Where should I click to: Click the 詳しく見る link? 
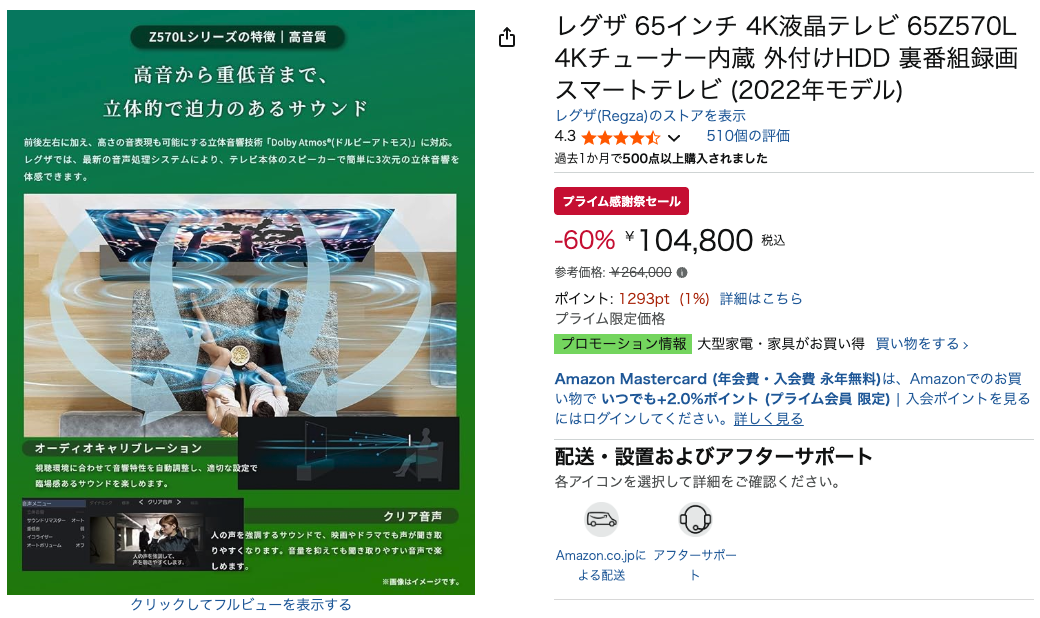coord(768,418)
